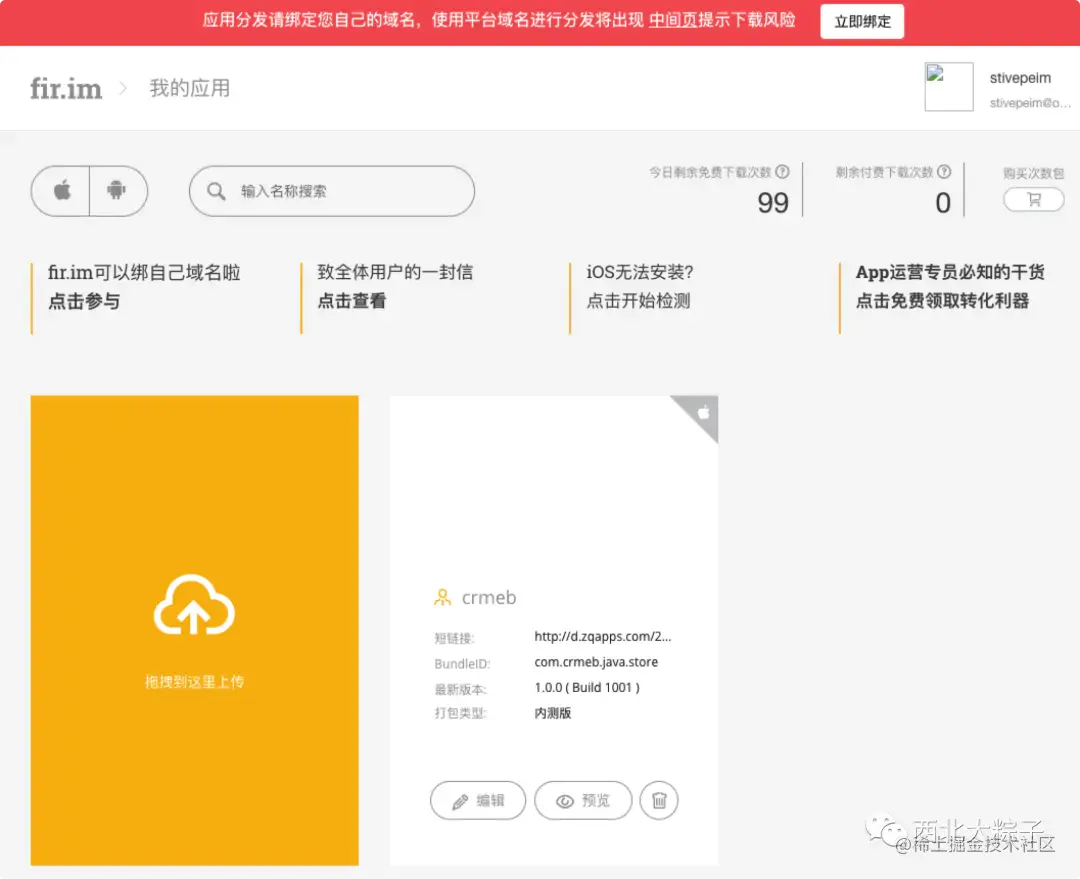Click the cloud upload icon

pos(194,606)
